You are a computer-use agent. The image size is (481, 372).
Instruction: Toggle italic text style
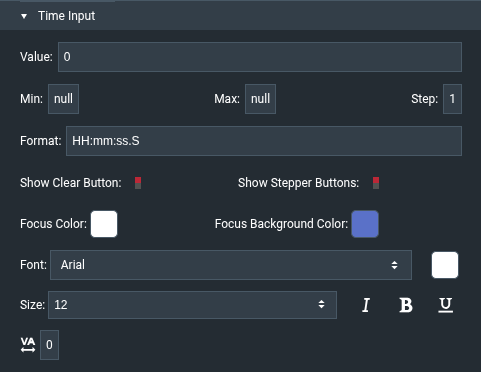tap(366, 305)
